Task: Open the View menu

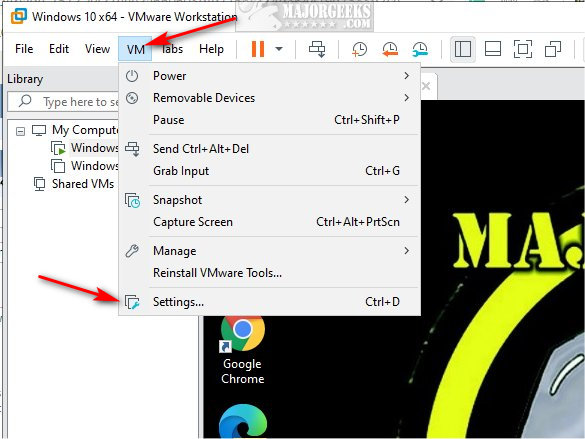Action: [x=97, y=49]
